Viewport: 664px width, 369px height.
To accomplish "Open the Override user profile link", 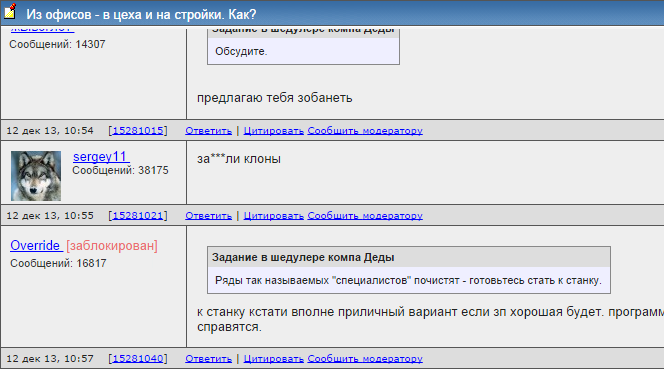I will [36, 246].
